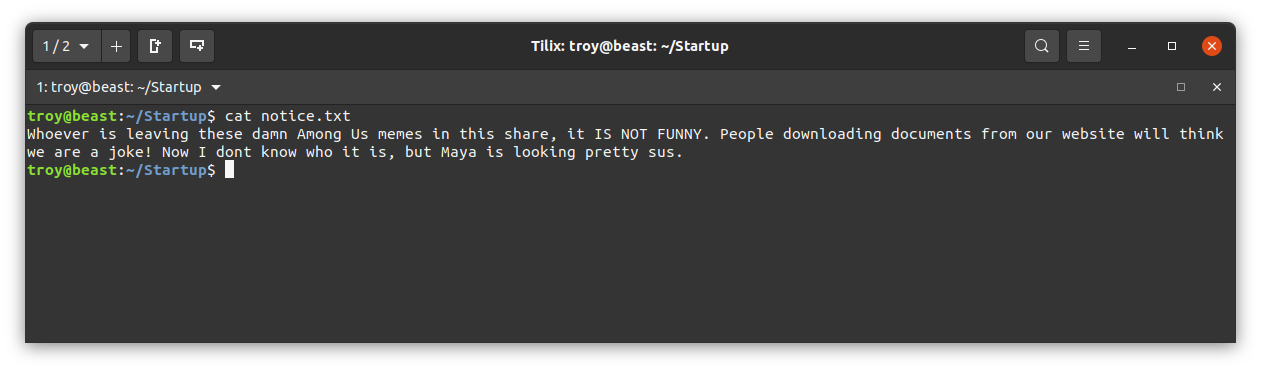Click the first troy@beast prompt
The height and width of the screenshot is (371, 1261).
72,116
